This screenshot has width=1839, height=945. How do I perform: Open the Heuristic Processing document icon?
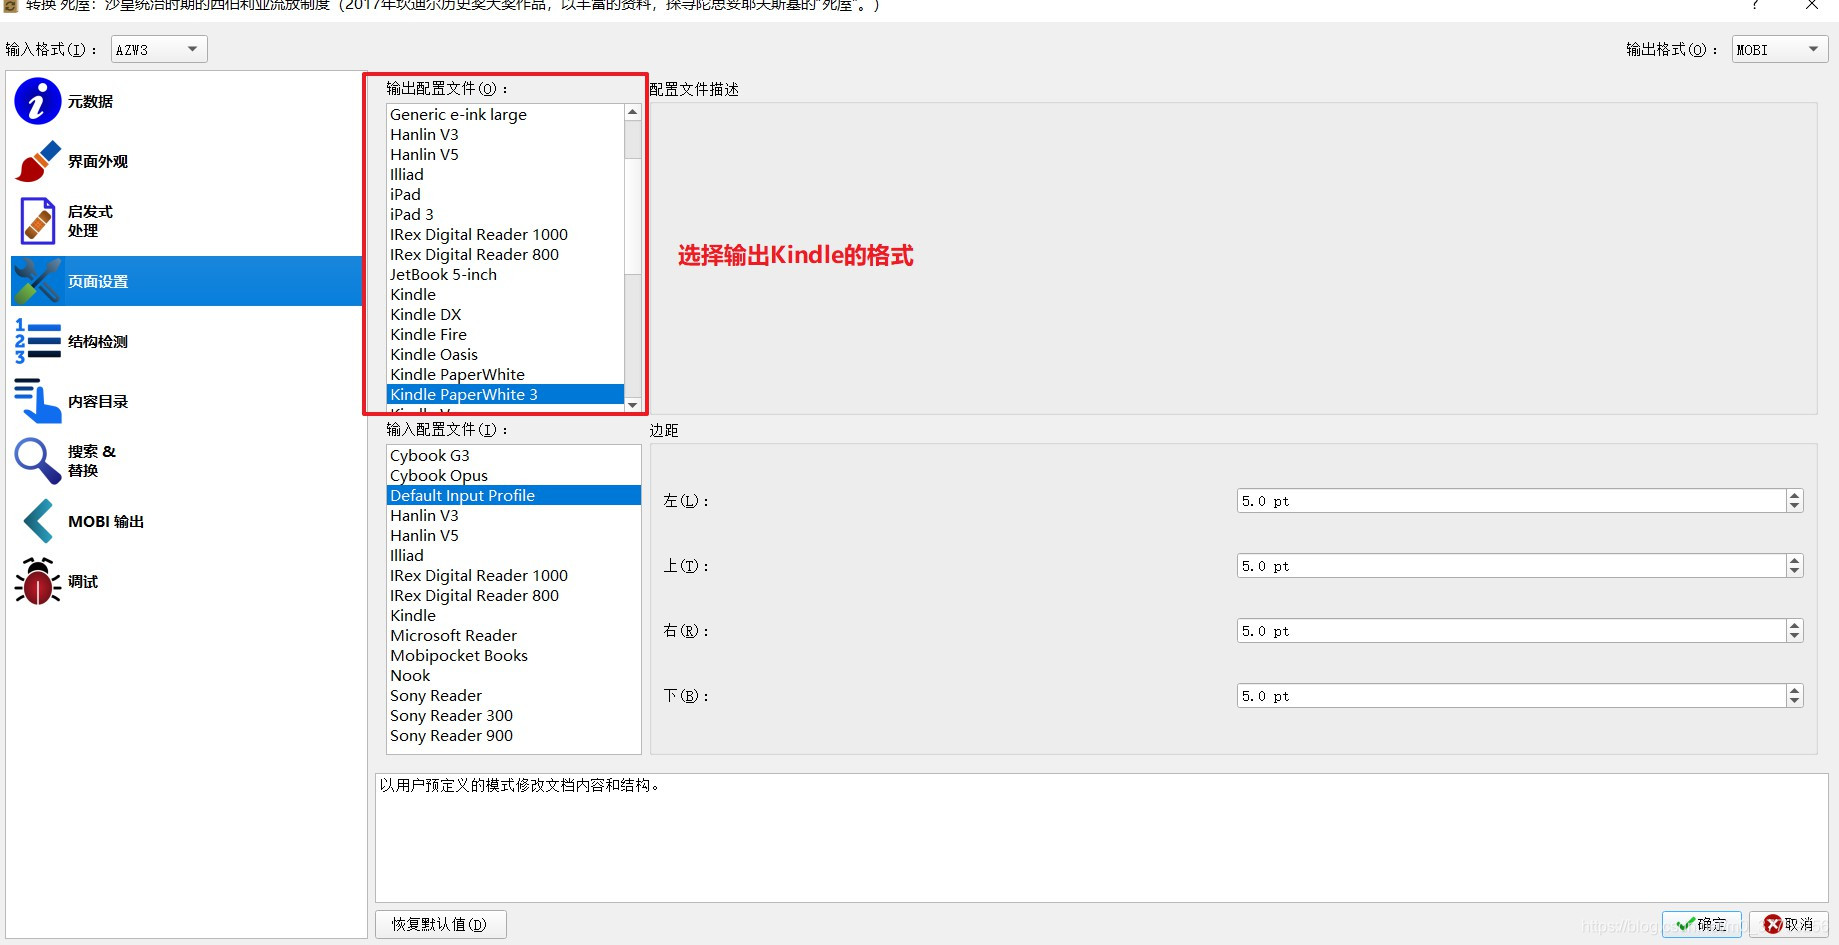38,221
